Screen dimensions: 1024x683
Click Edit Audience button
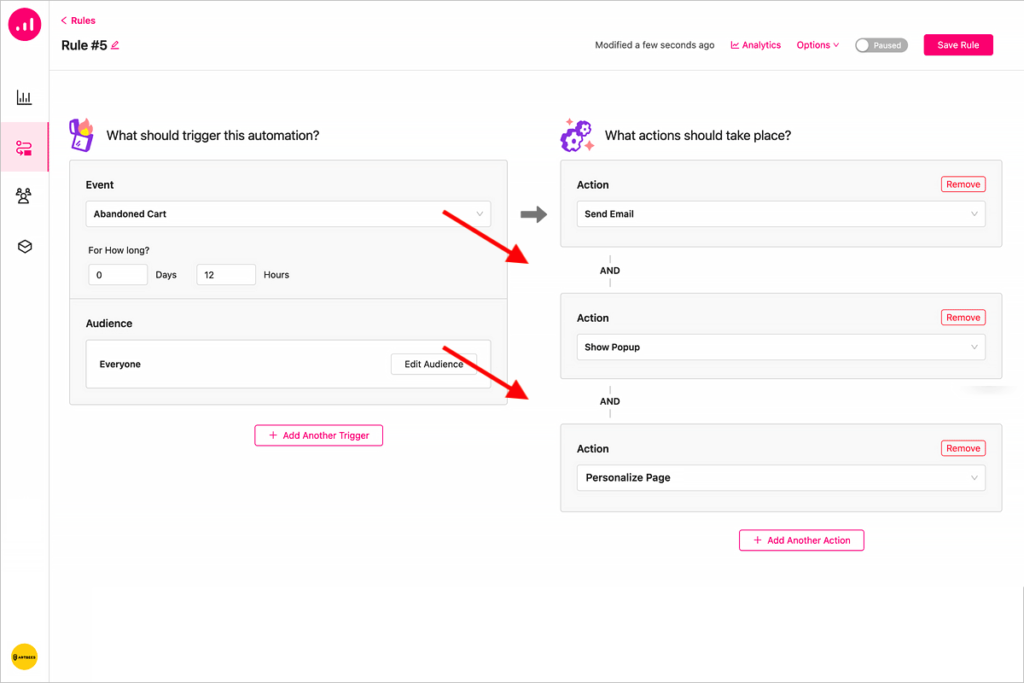click(434, 364)
